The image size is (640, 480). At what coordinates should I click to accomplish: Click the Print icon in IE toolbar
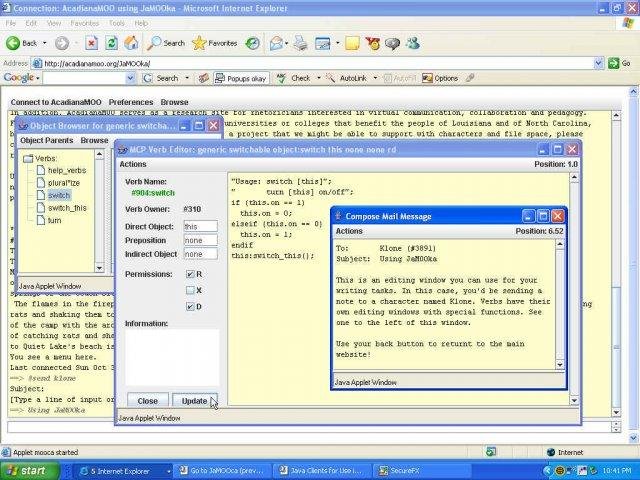click(301, 43)
